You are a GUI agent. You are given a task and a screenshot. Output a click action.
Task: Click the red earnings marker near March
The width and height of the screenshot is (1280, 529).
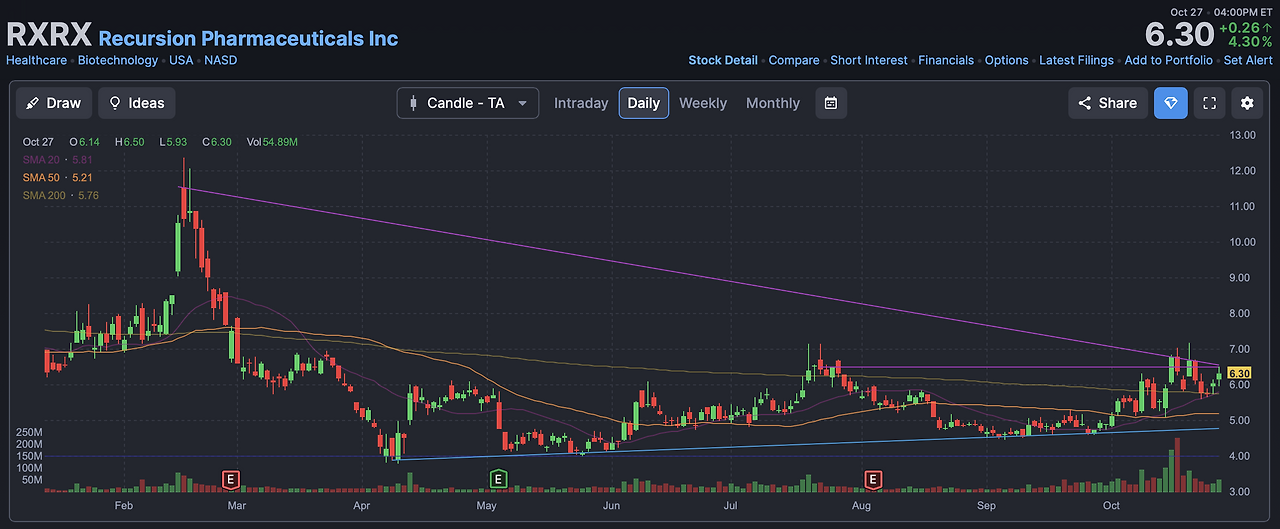click(x=233, y=479)
